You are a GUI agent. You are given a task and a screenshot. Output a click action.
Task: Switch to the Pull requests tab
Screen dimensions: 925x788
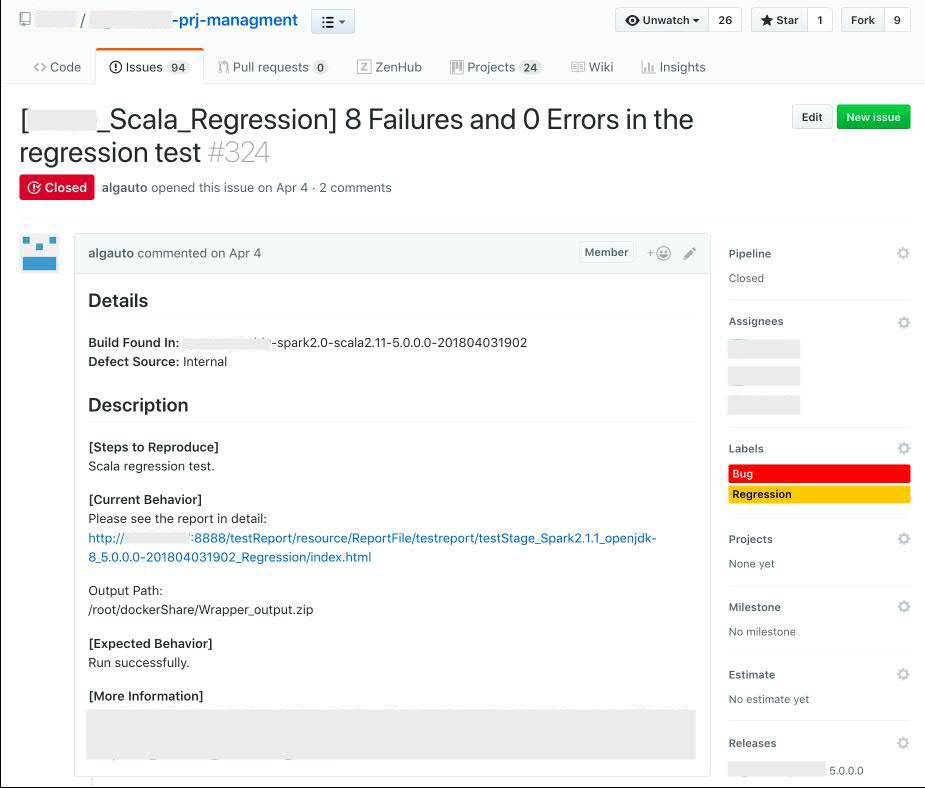pyautogui.click(x=271, y=67)
